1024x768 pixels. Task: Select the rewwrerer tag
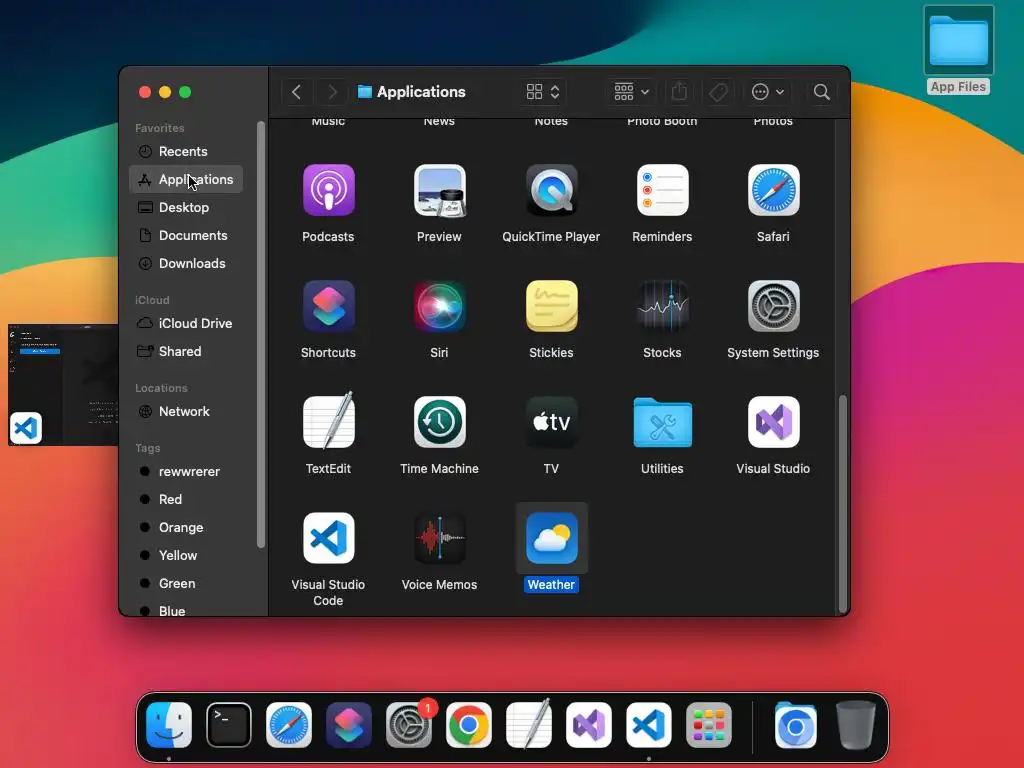tap(186, 472)
